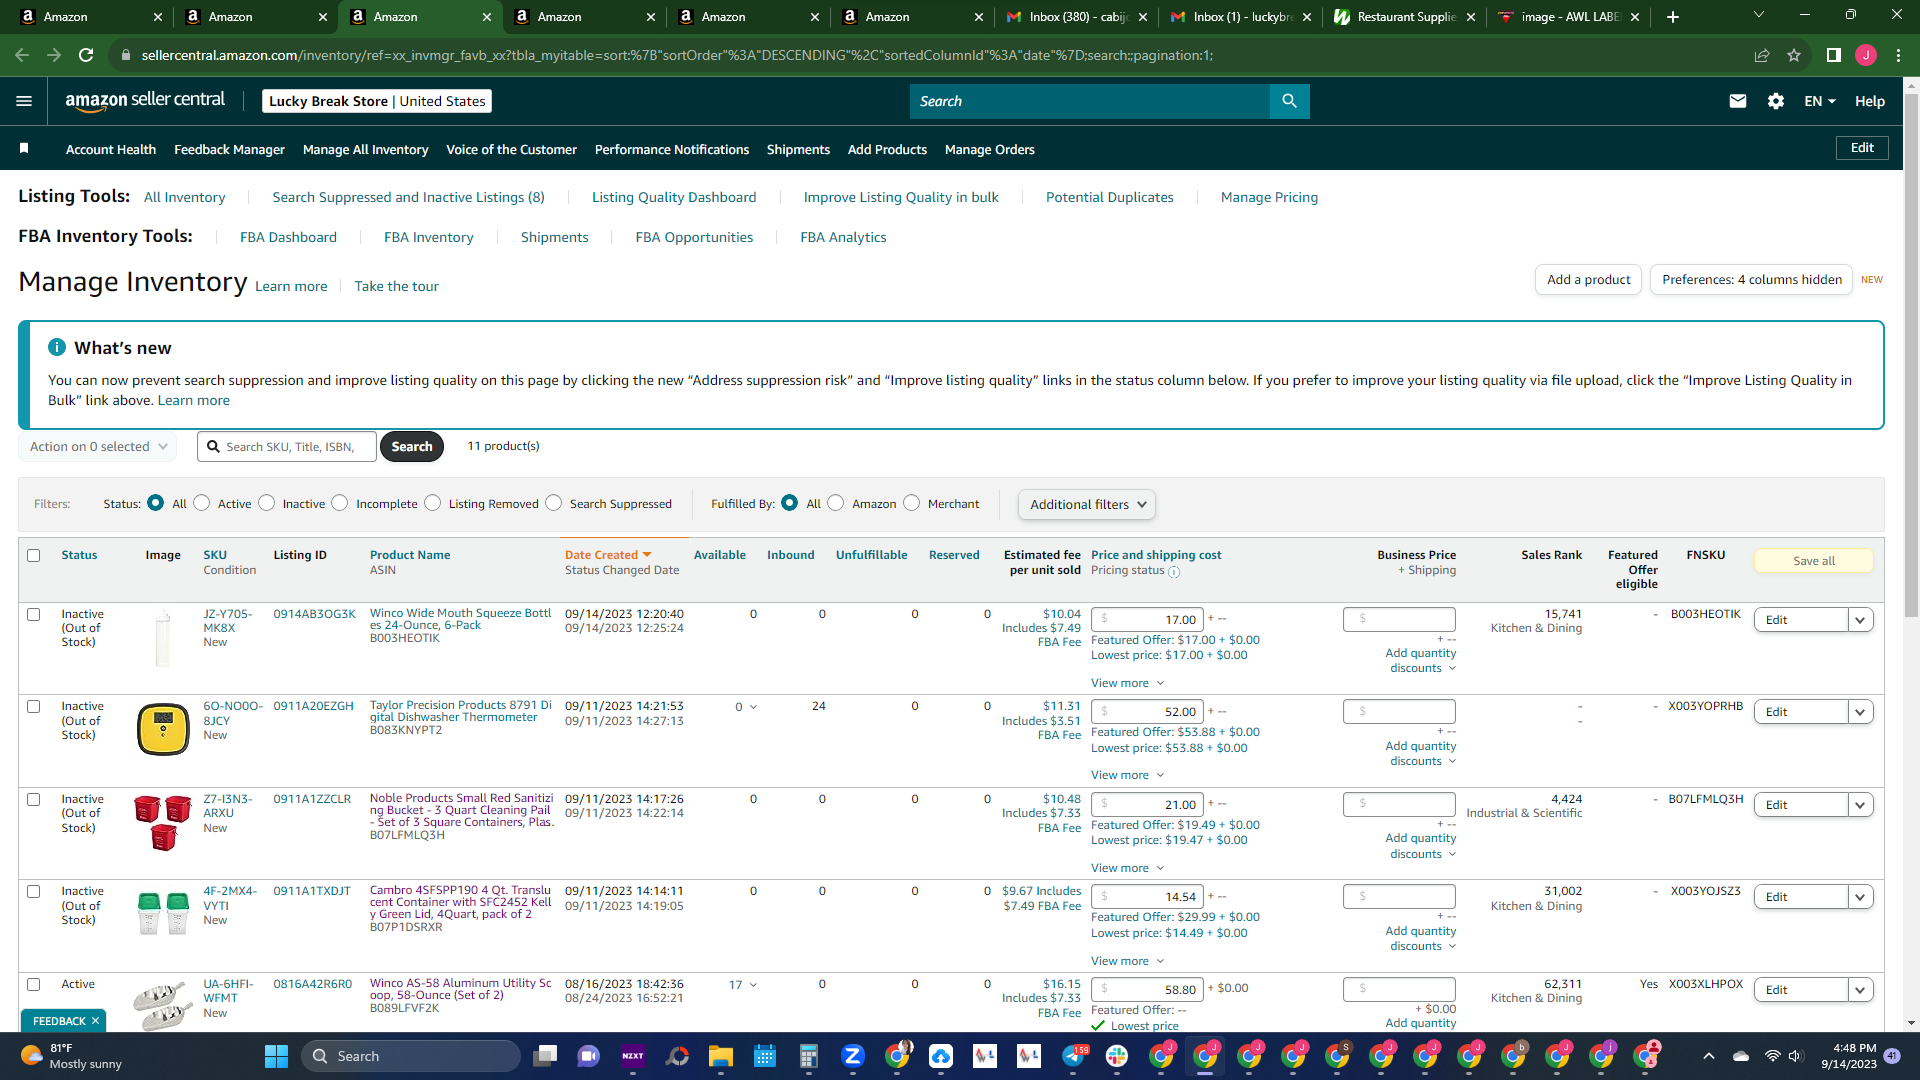The image size is (1920, 1080).
Task: Go back using browser back arrow
Action: 22,55
